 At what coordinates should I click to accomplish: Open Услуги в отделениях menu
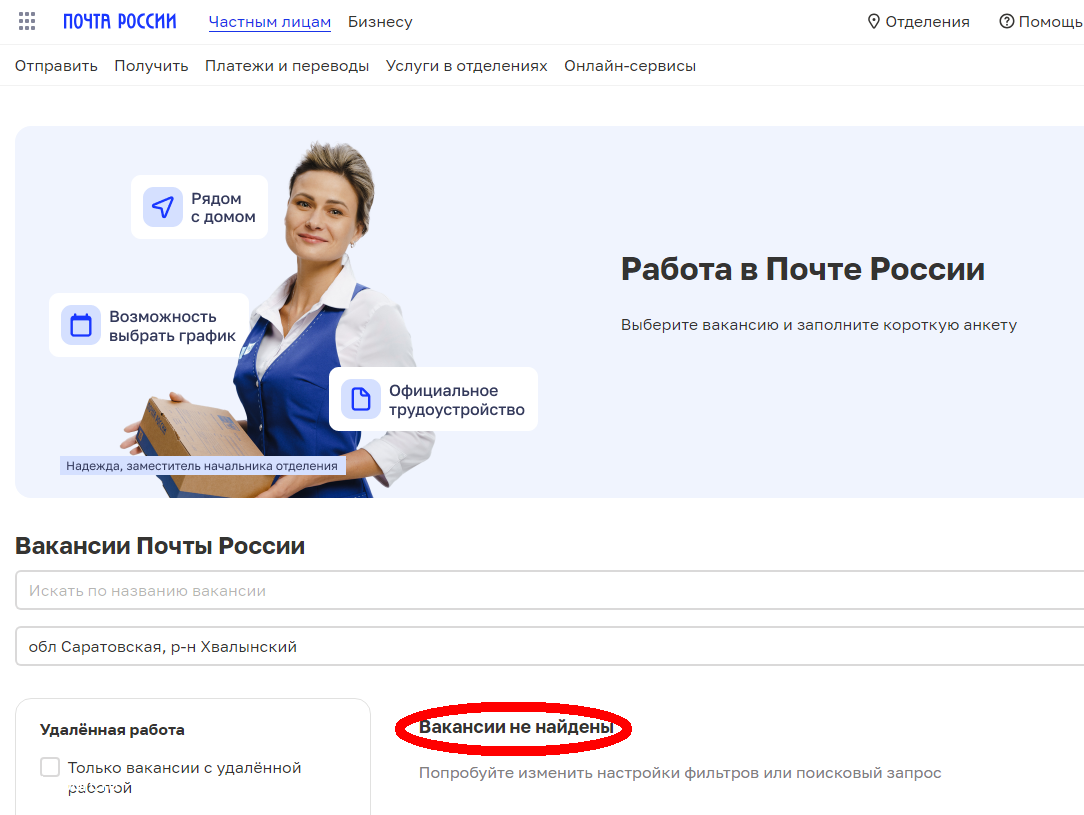[467, 66]
